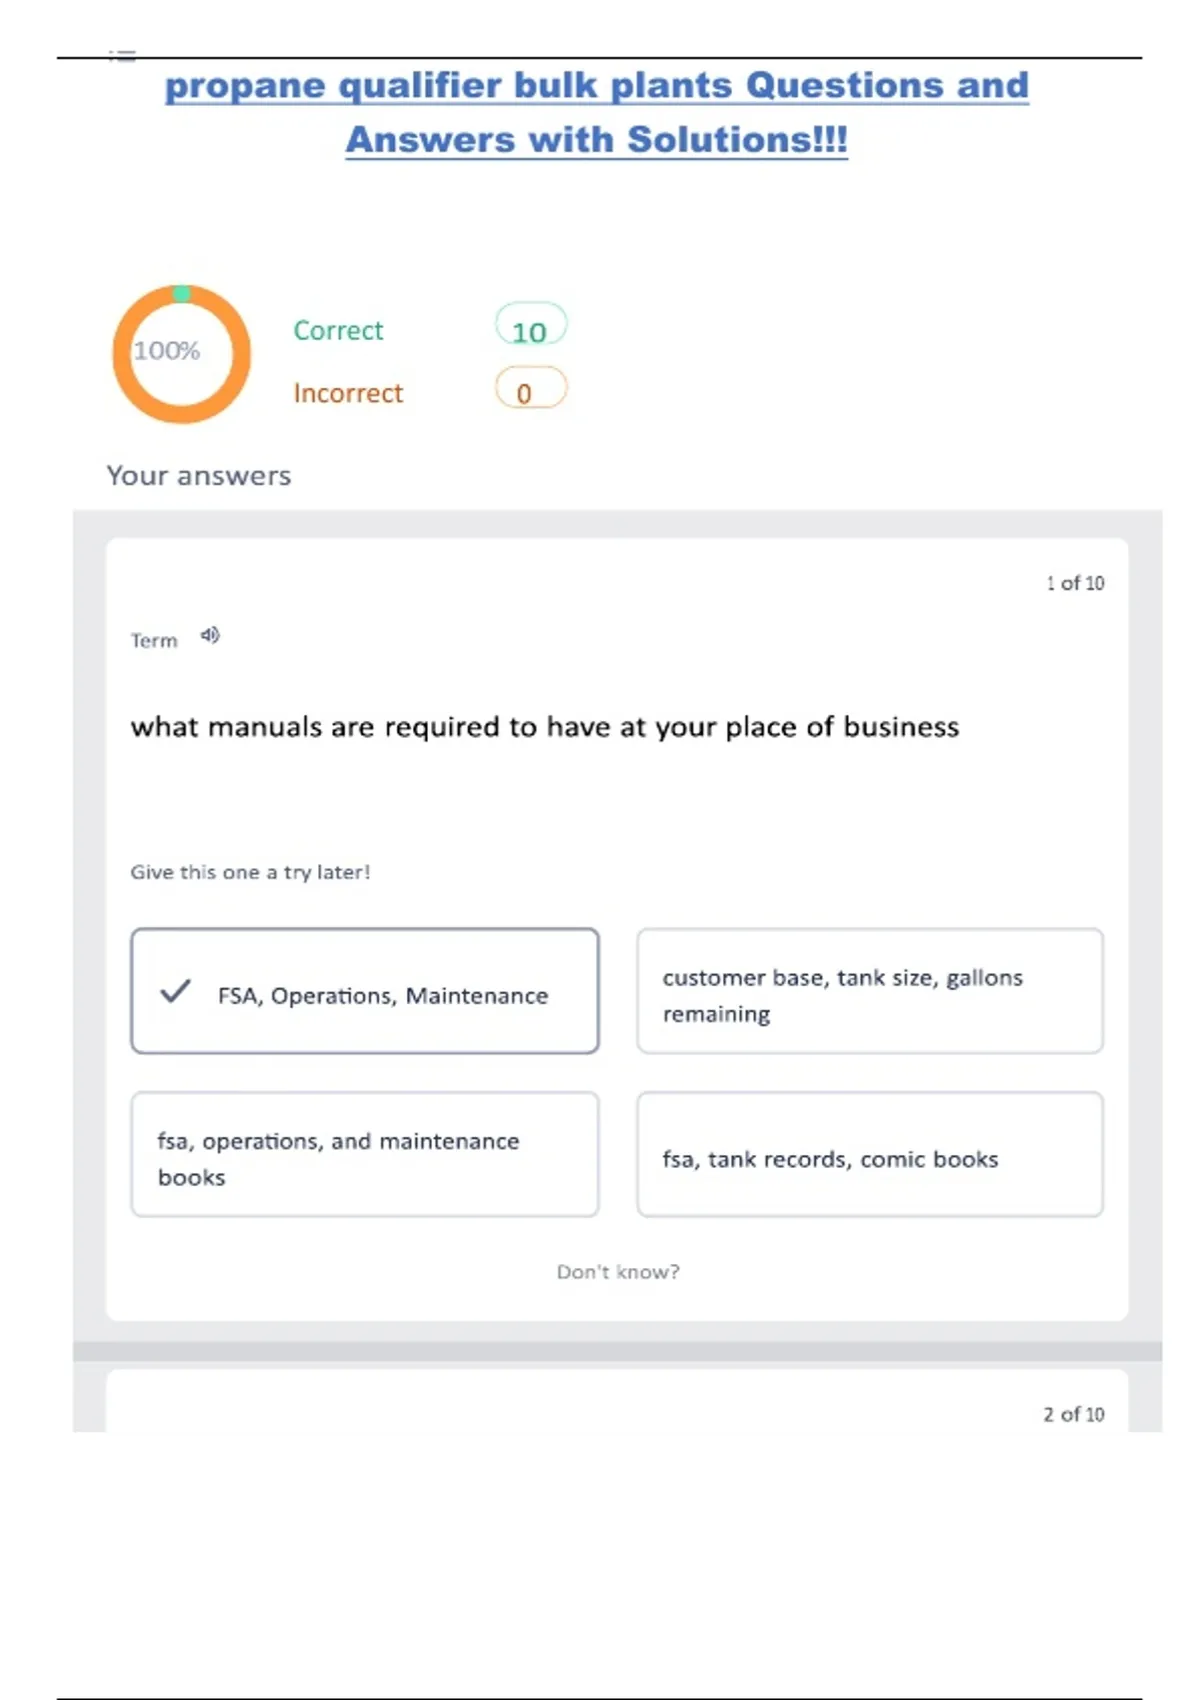Click the list icon at top left
This screenshot has width=1200, height=1700.
[x=122, y=56]
